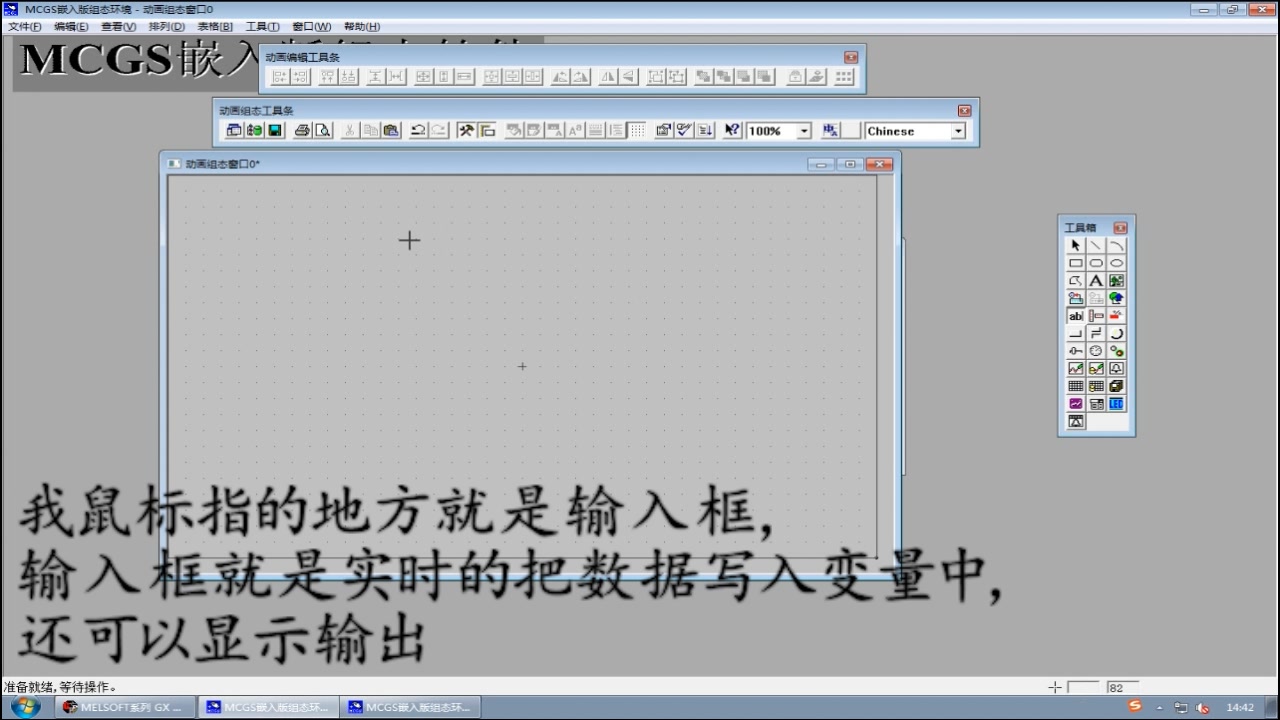This screenshot has height=720, width=1280.
Task: Select the circular arc gauge tool
Action: [1116, 333]
